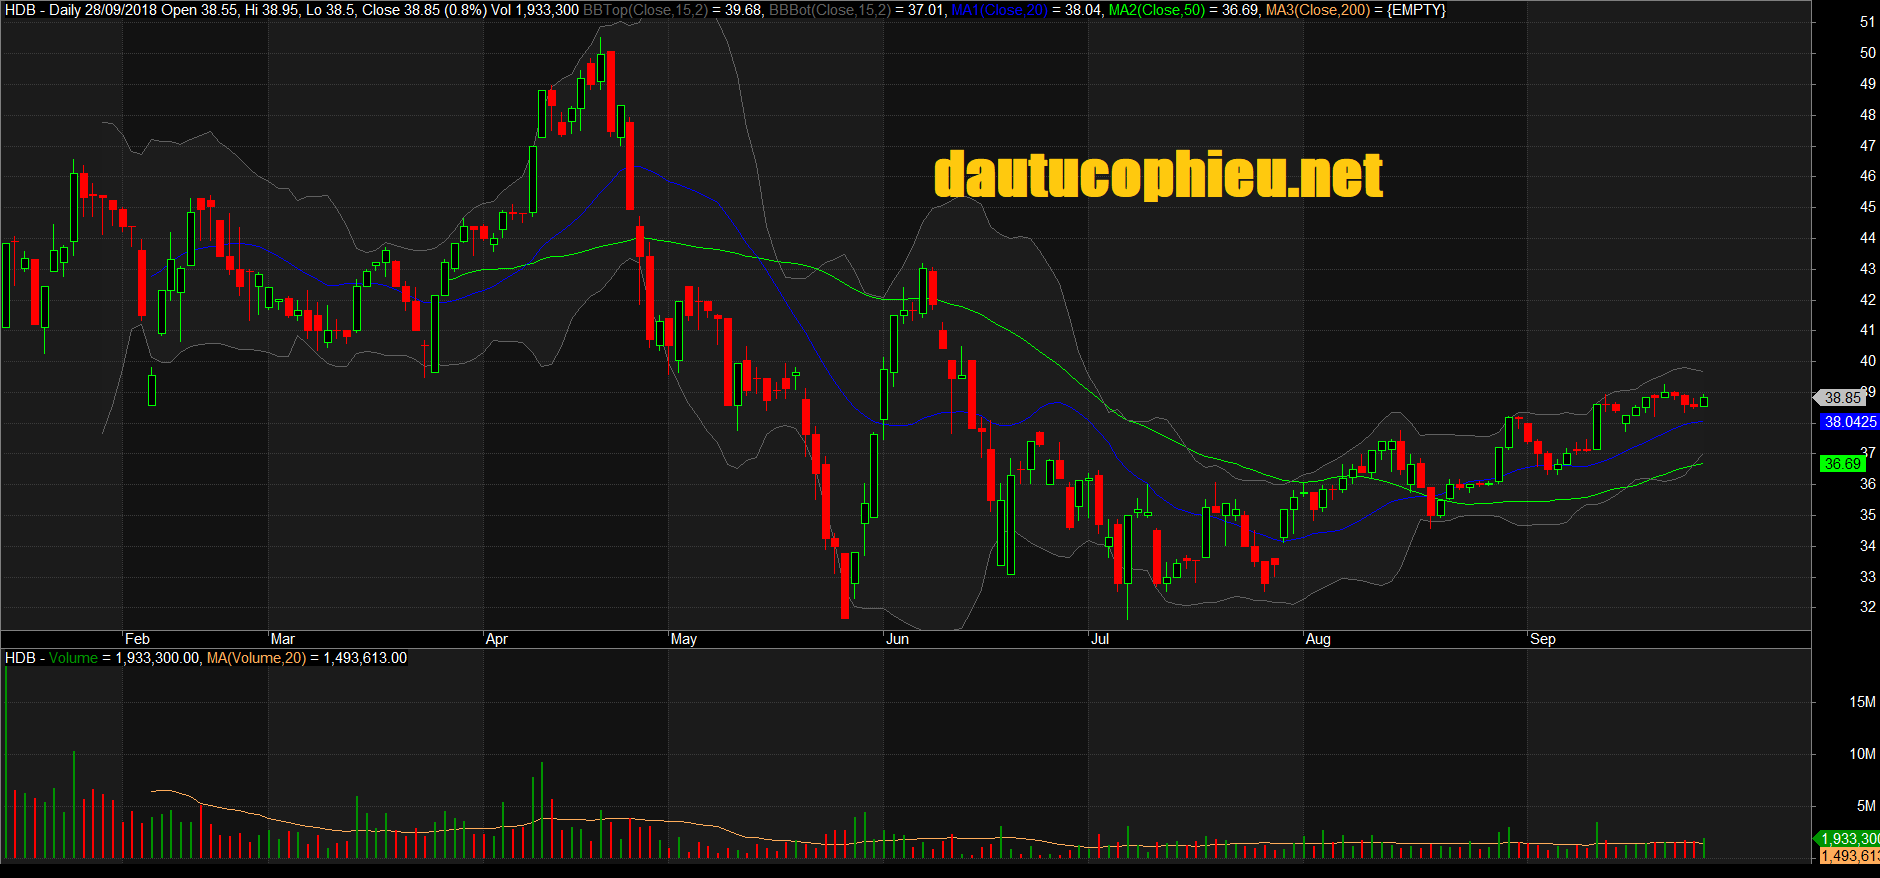
Task: Click the green Volume label in the volume pane
Action: tap(73, 658)
